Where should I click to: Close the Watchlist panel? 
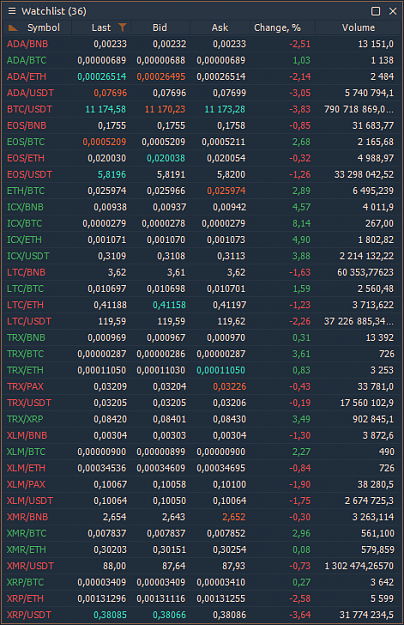393,11
